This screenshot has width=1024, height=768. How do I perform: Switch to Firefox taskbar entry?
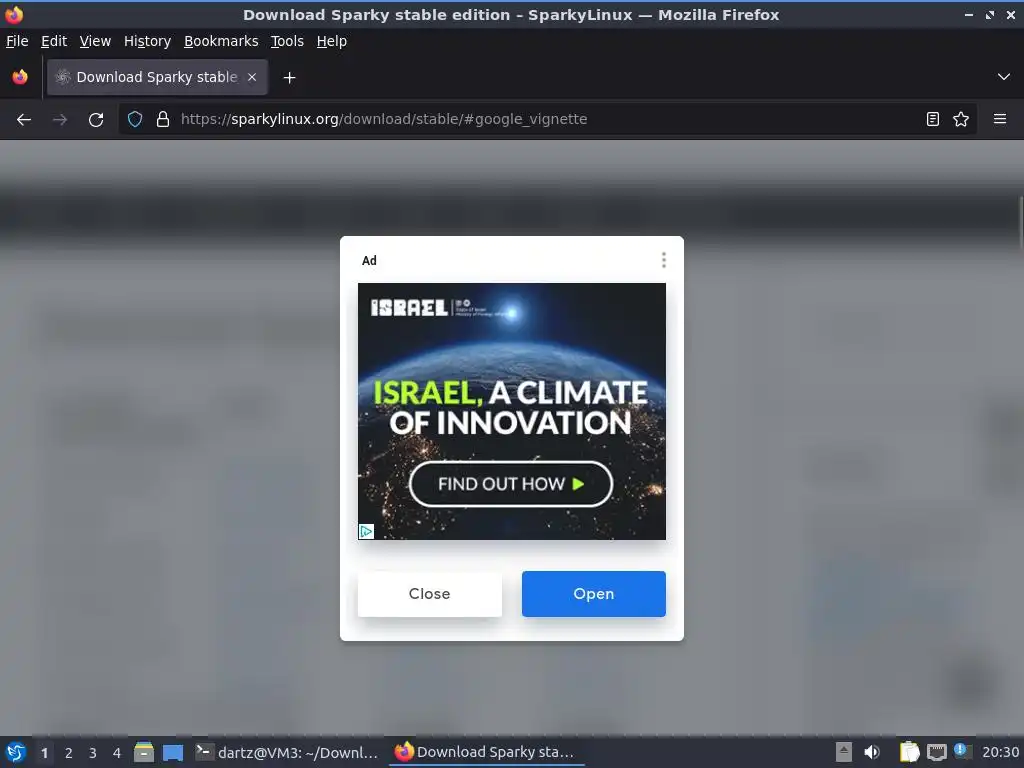click(x=485, y=752)
